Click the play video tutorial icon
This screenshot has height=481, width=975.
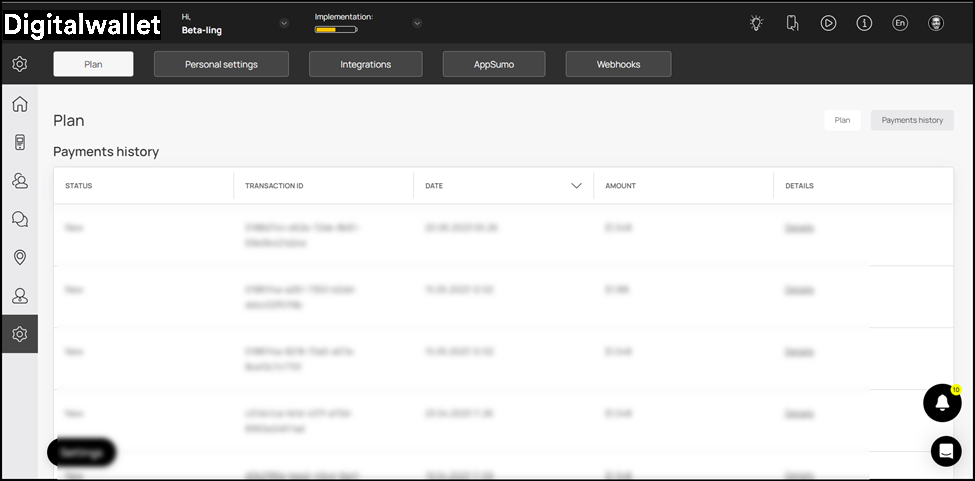[828, 23]
